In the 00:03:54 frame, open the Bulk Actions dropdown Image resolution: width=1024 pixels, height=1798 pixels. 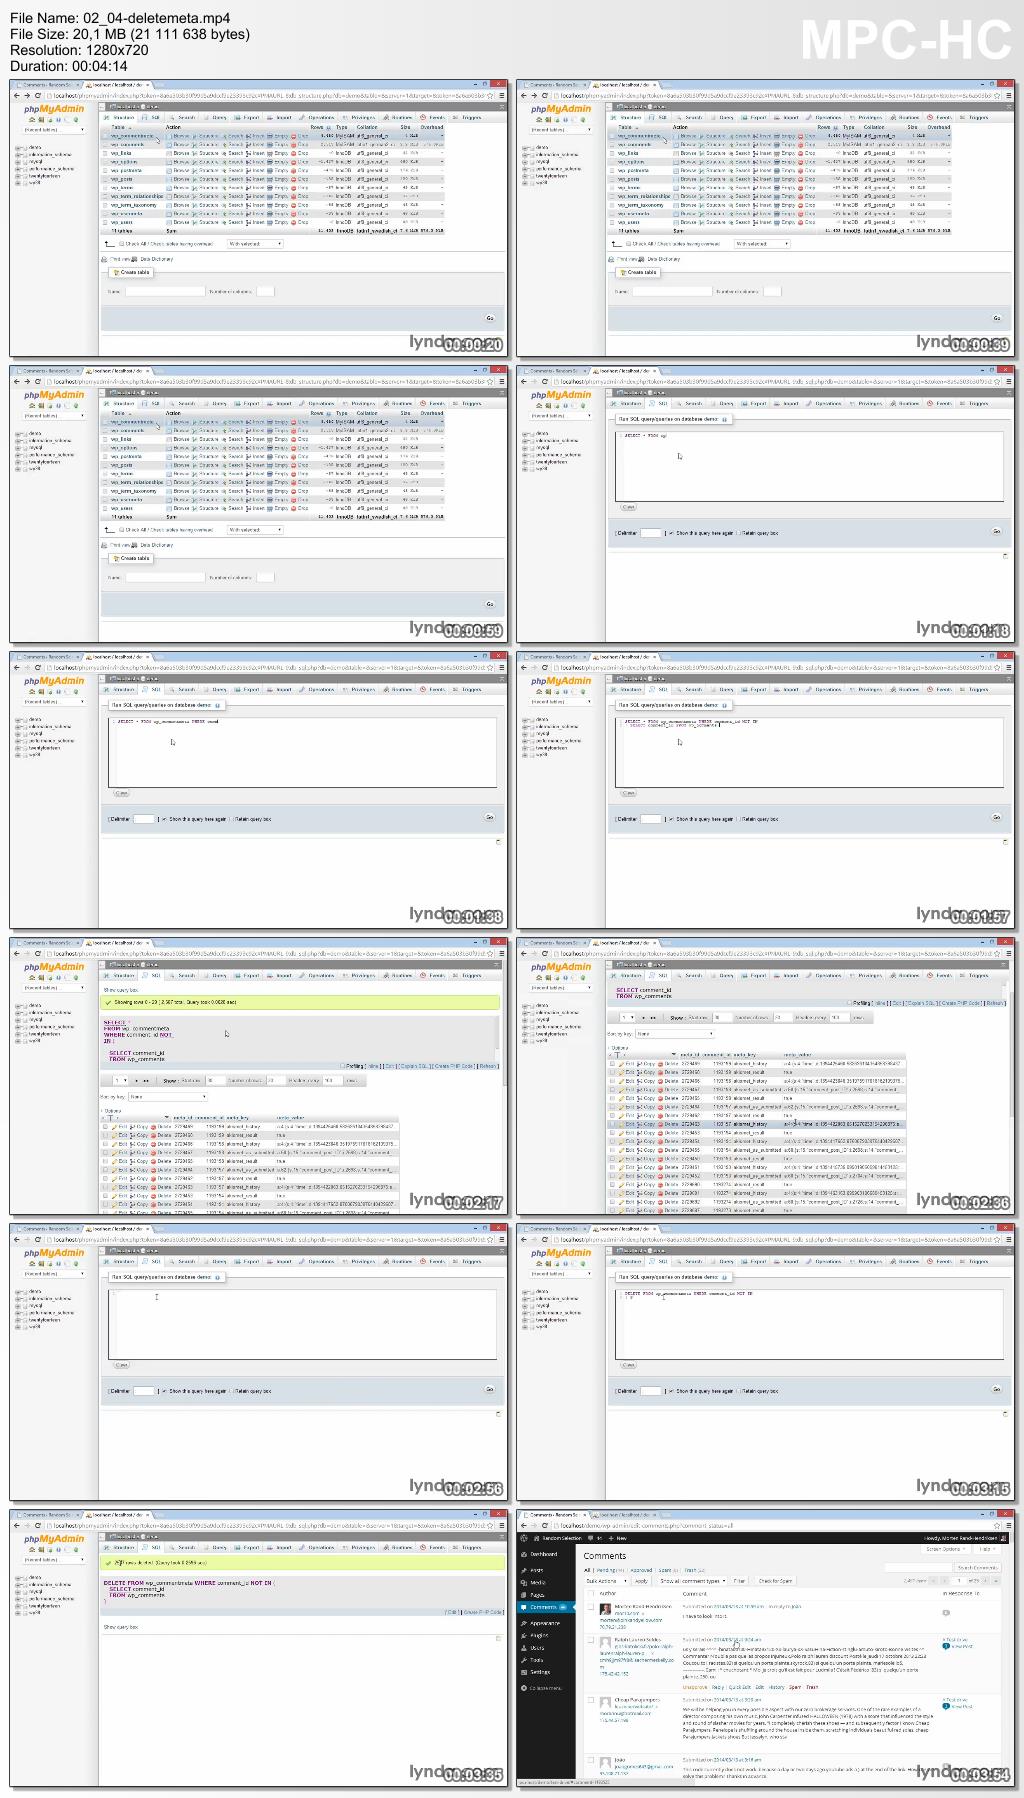(x=605, y=1581)
